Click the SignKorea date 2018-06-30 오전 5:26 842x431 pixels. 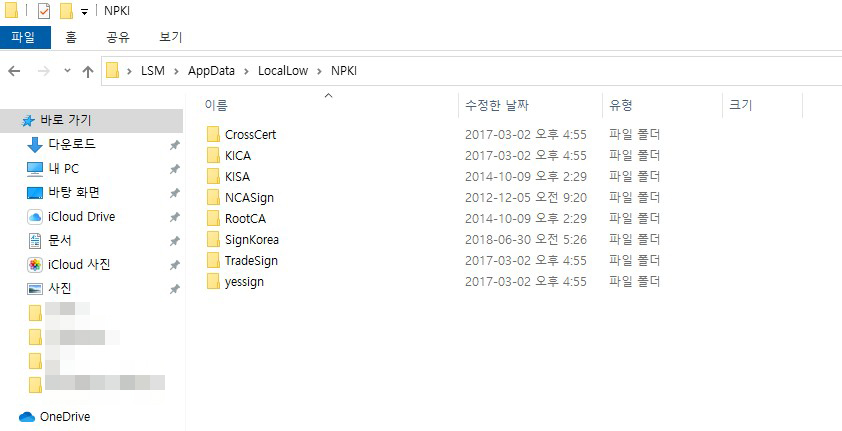[x=526, y=239]
